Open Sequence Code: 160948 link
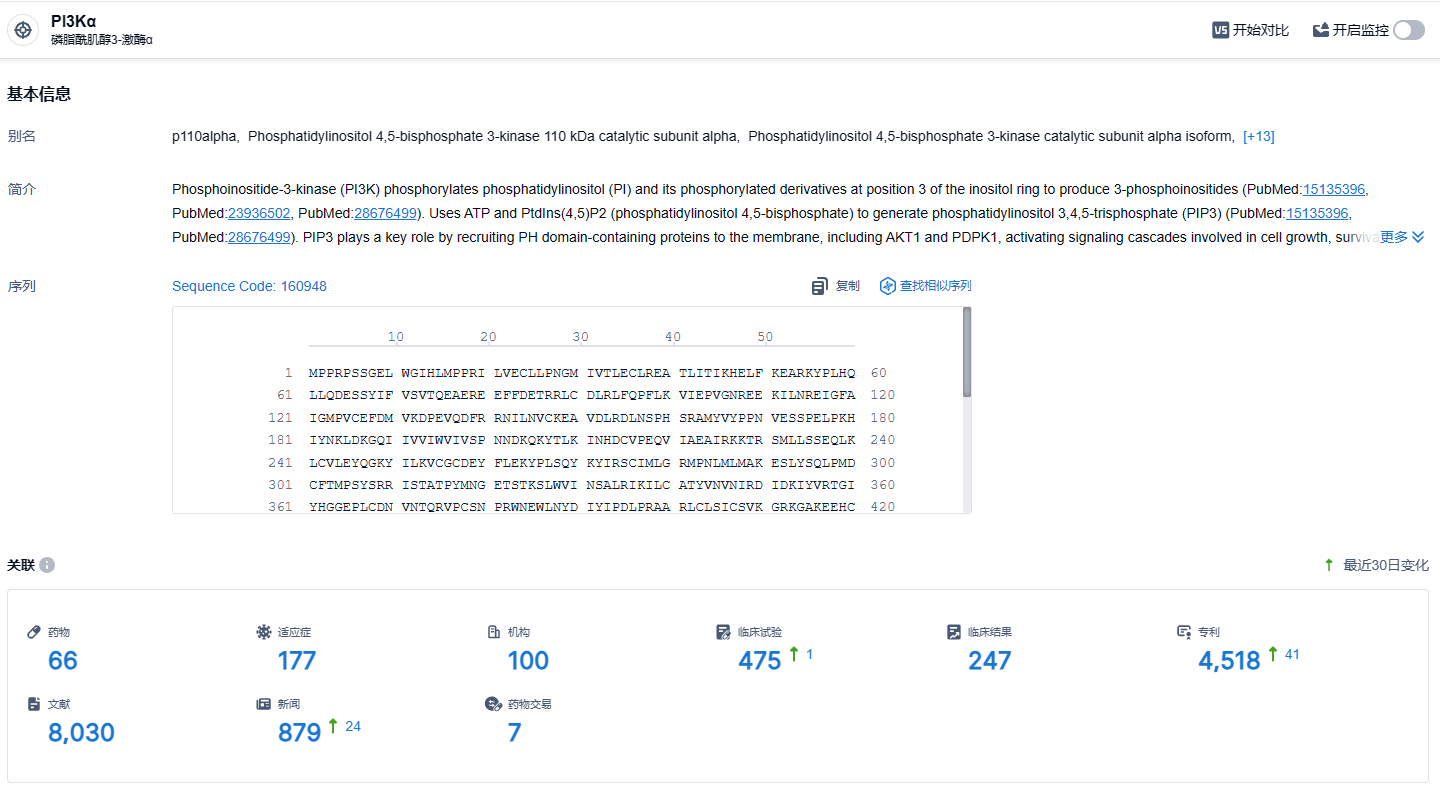1440x788 pixels. coord(249,286)
